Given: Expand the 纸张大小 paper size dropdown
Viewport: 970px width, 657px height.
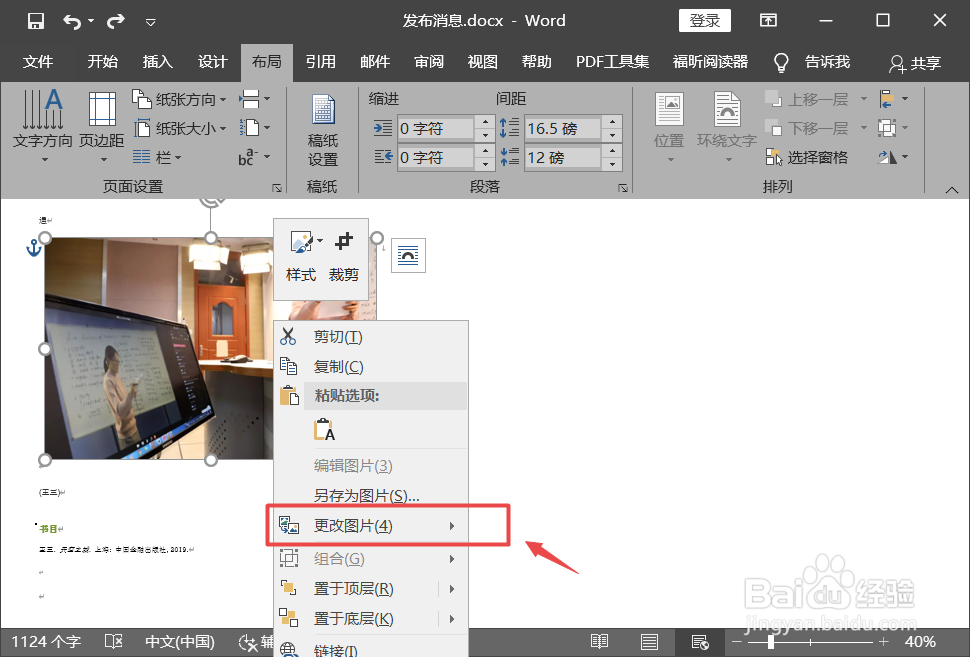Looking at the screenshot, I should click(179, 128).
